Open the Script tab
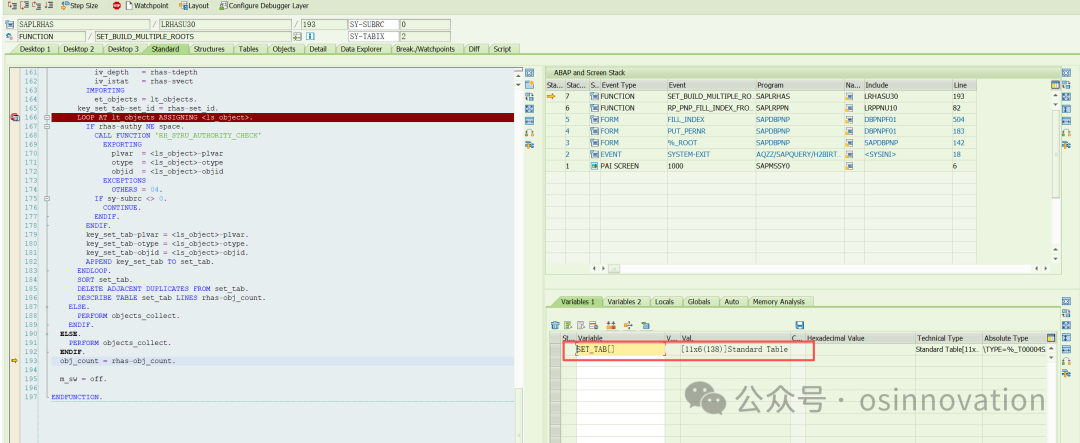 pyautogui.click(x=502, y=49)
